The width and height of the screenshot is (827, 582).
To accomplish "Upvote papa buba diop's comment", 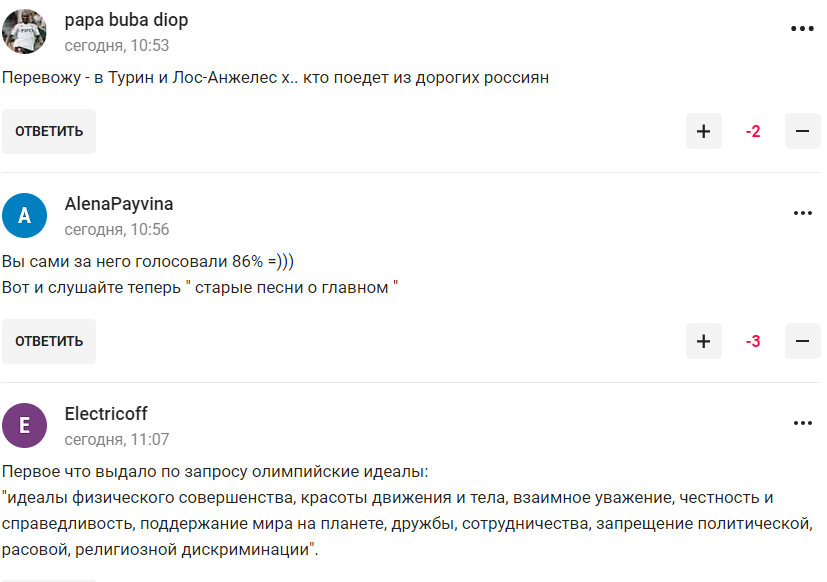I will [703, 131].
